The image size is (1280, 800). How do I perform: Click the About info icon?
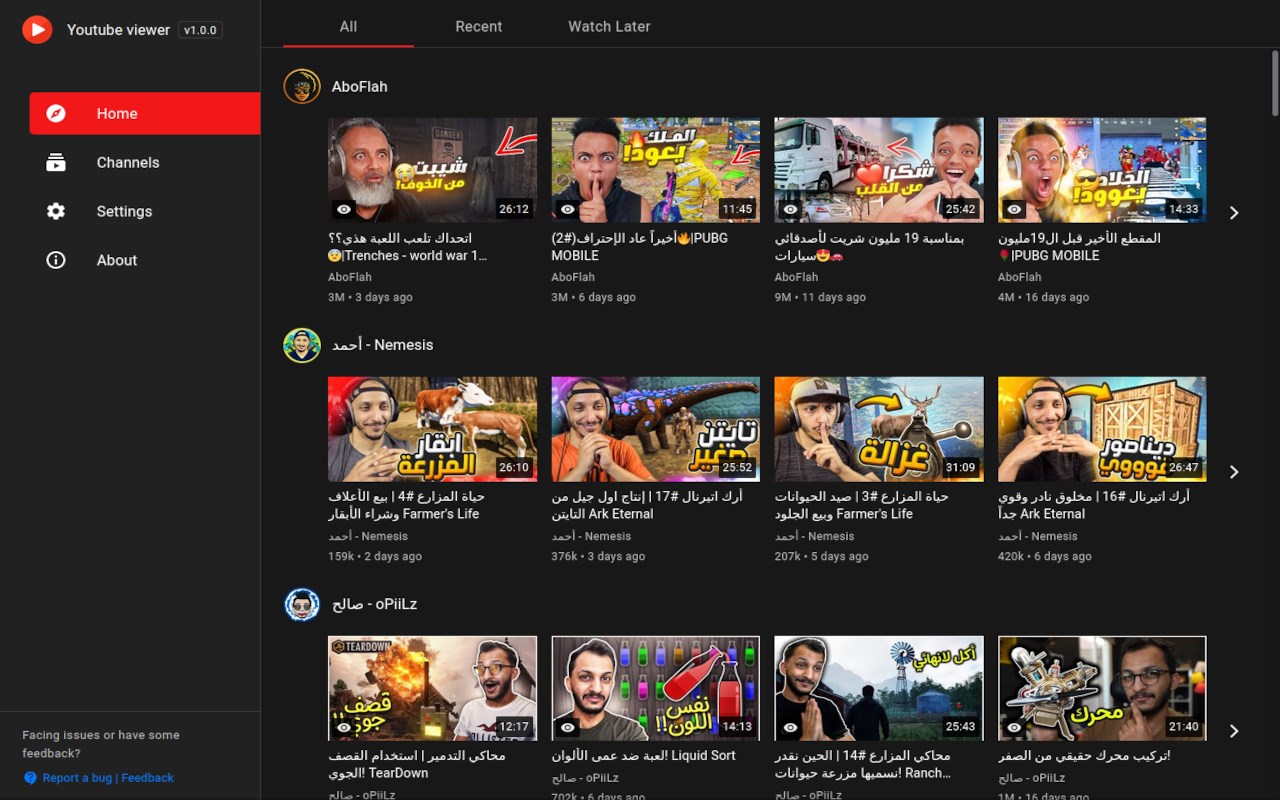pos(56,260)
